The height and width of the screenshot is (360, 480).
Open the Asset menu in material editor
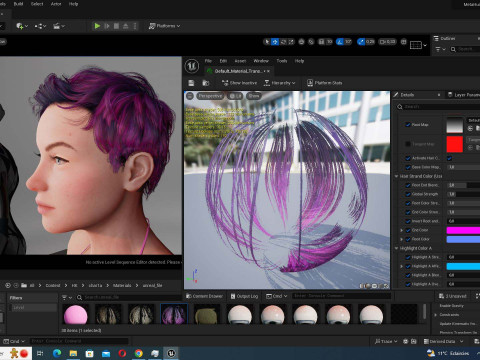tap(240, 61)
